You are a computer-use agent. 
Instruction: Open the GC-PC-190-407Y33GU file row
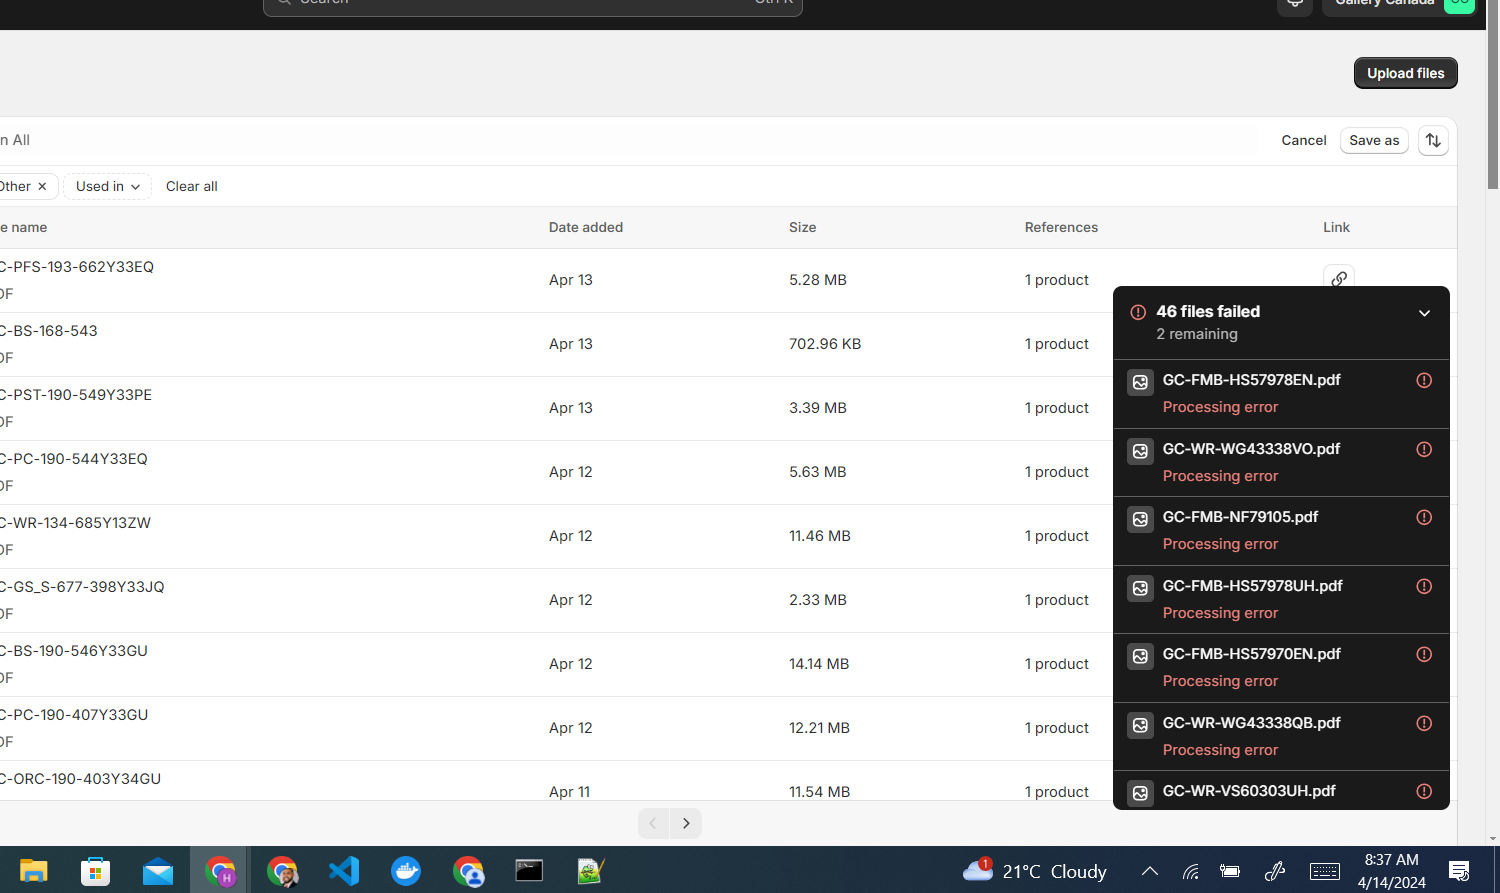pos(728,728)
